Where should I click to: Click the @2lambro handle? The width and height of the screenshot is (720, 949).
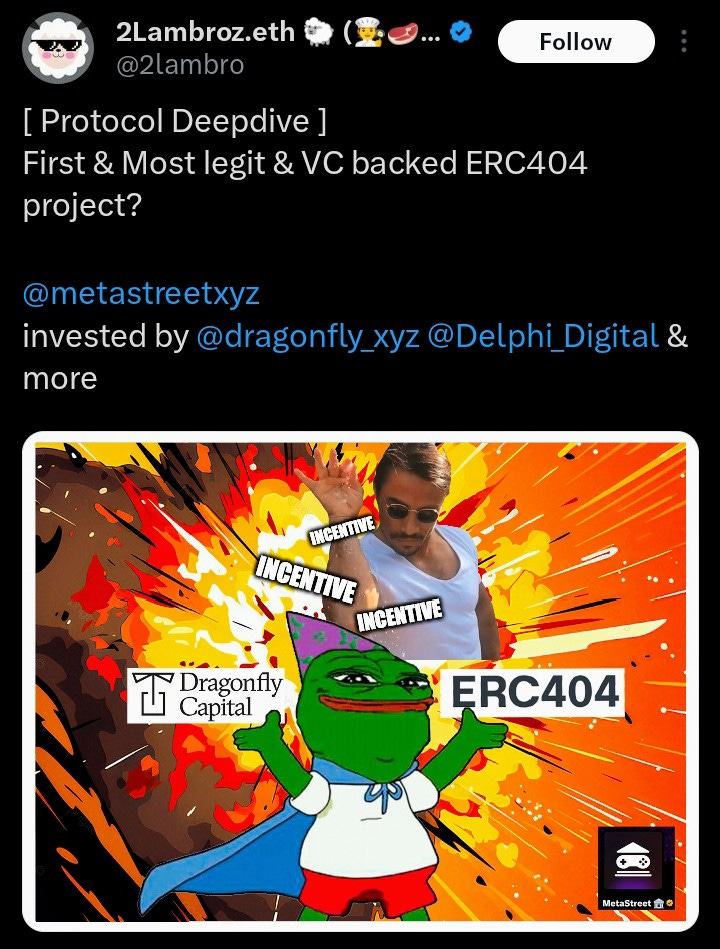(180, 65)
